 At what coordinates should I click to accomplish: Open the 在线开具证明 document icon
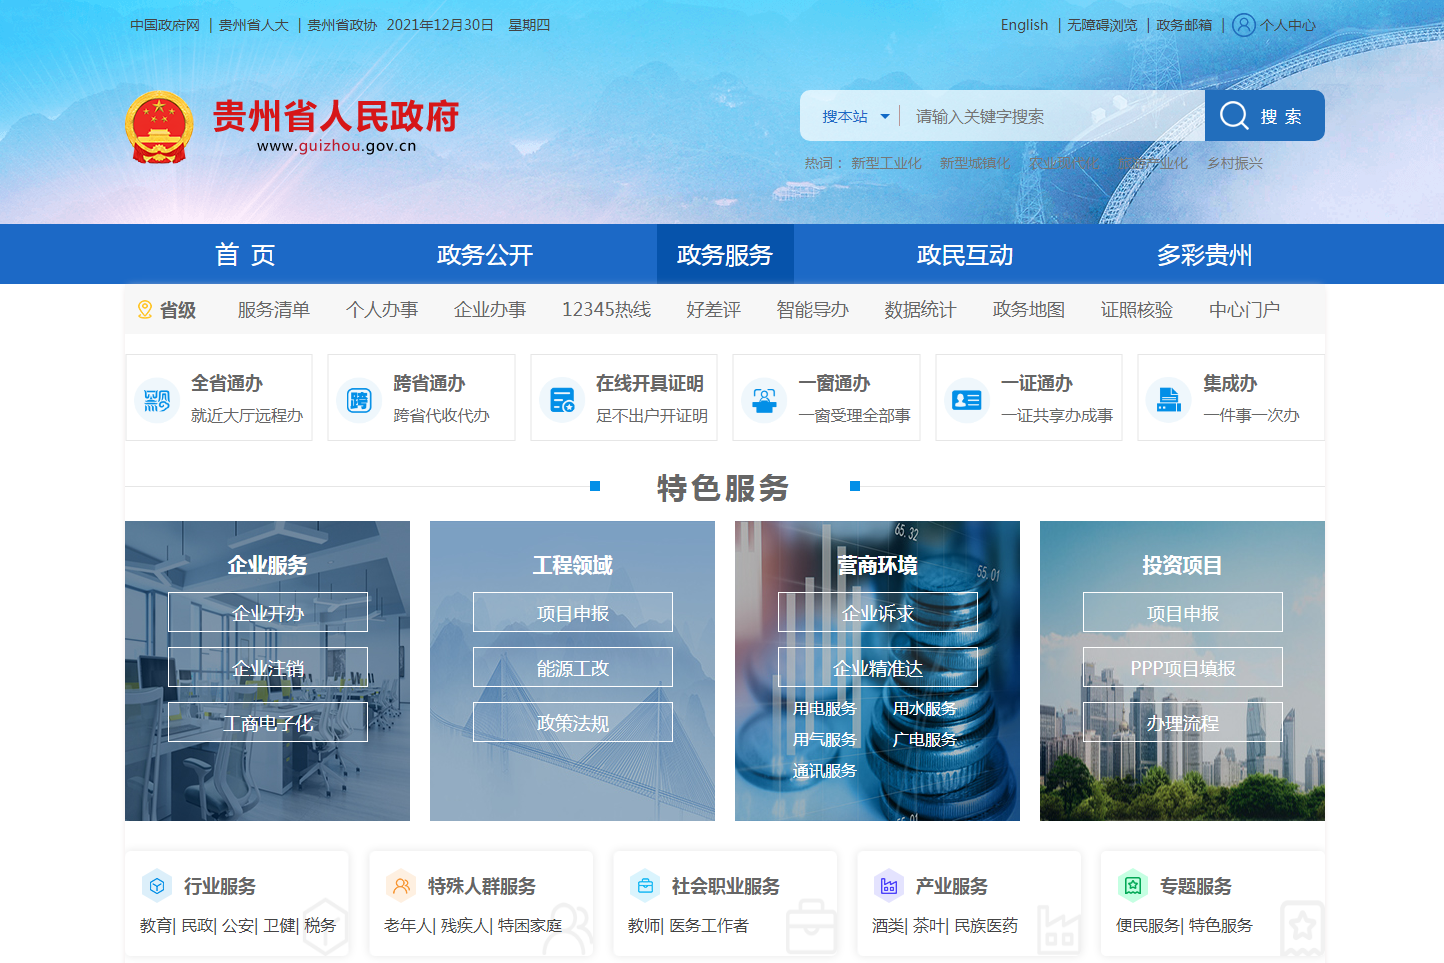(562, 400)
